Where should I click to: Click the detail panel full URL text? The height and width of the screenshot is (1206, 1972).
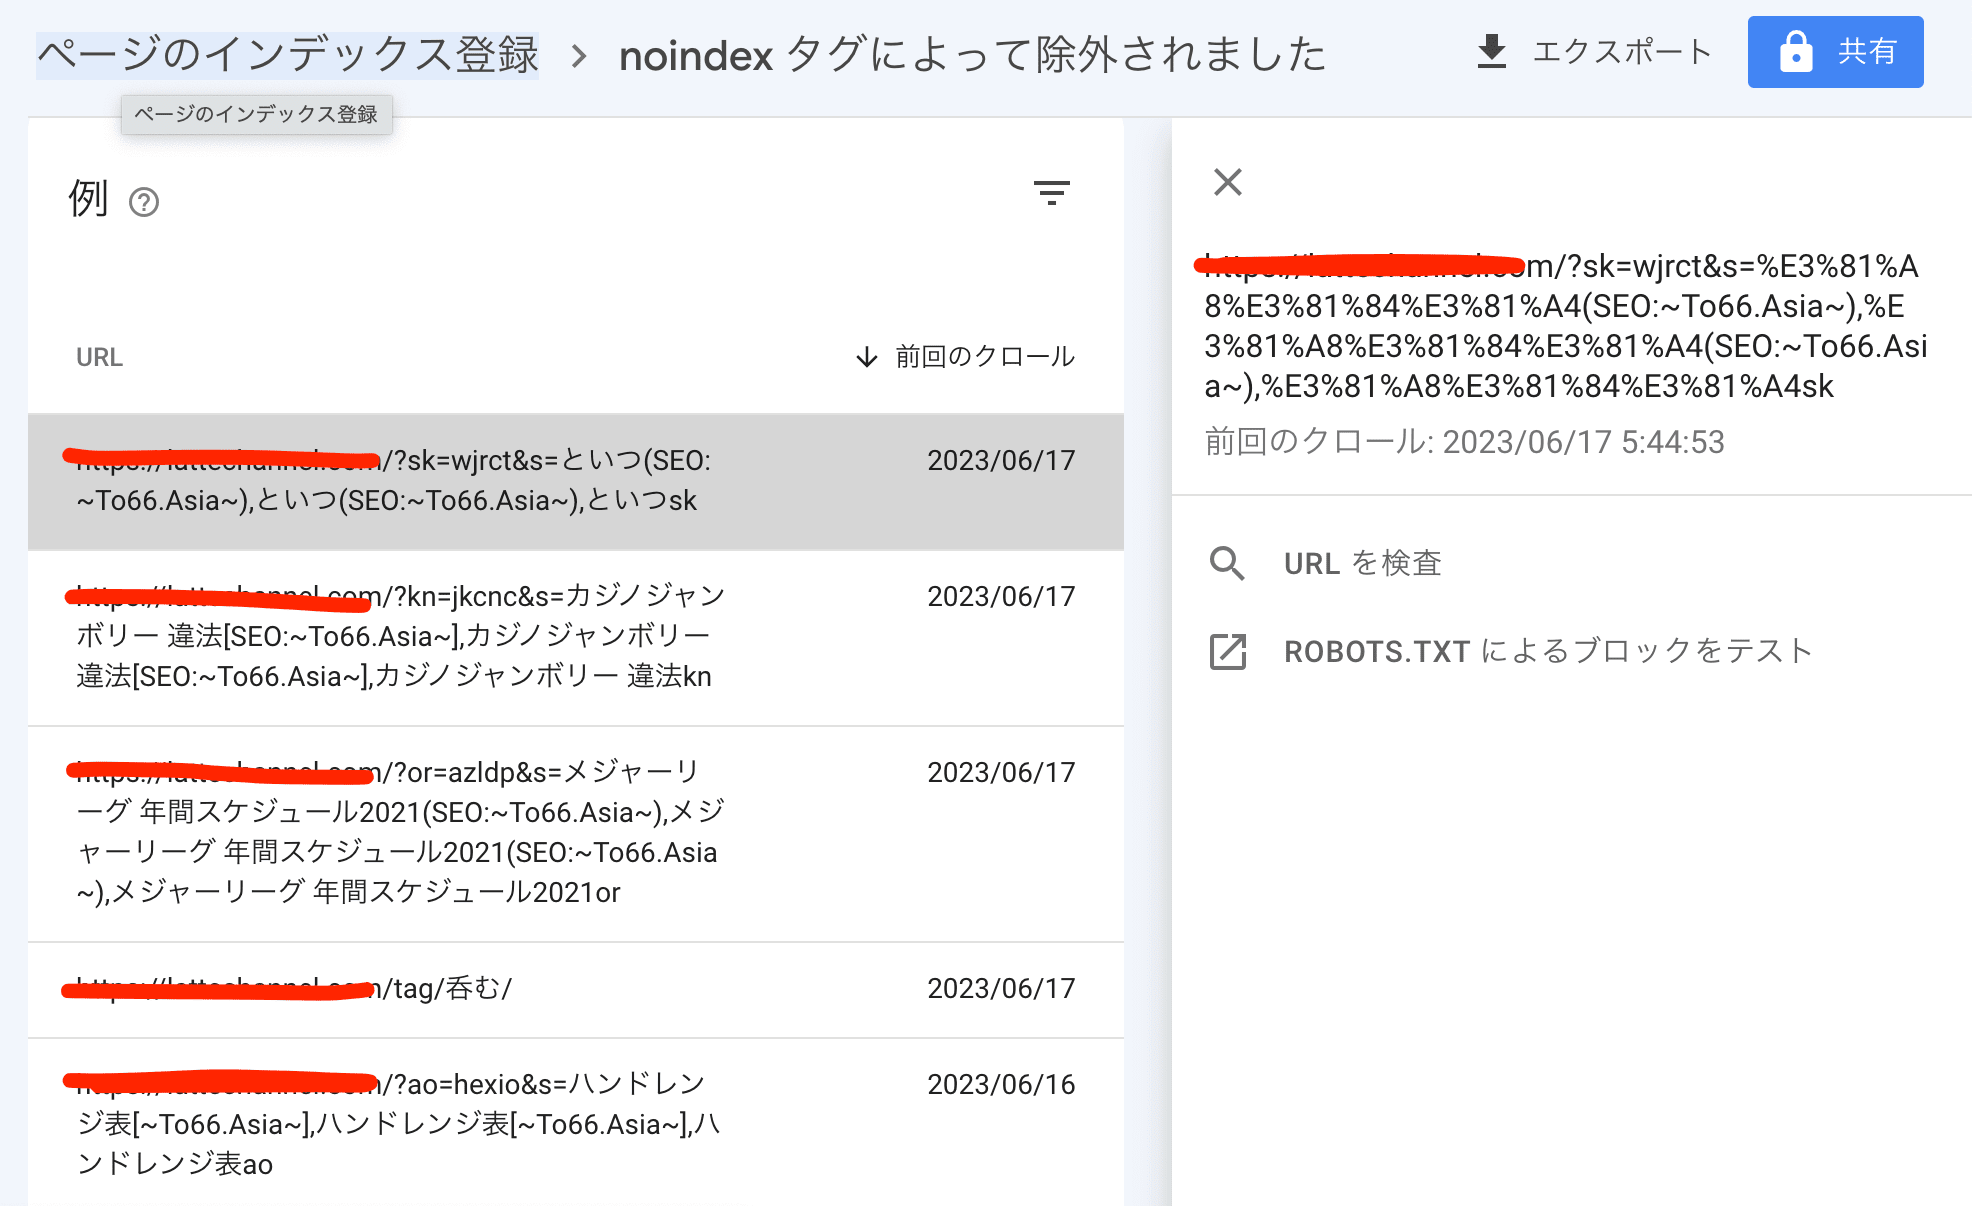[x=1565, y=326]
